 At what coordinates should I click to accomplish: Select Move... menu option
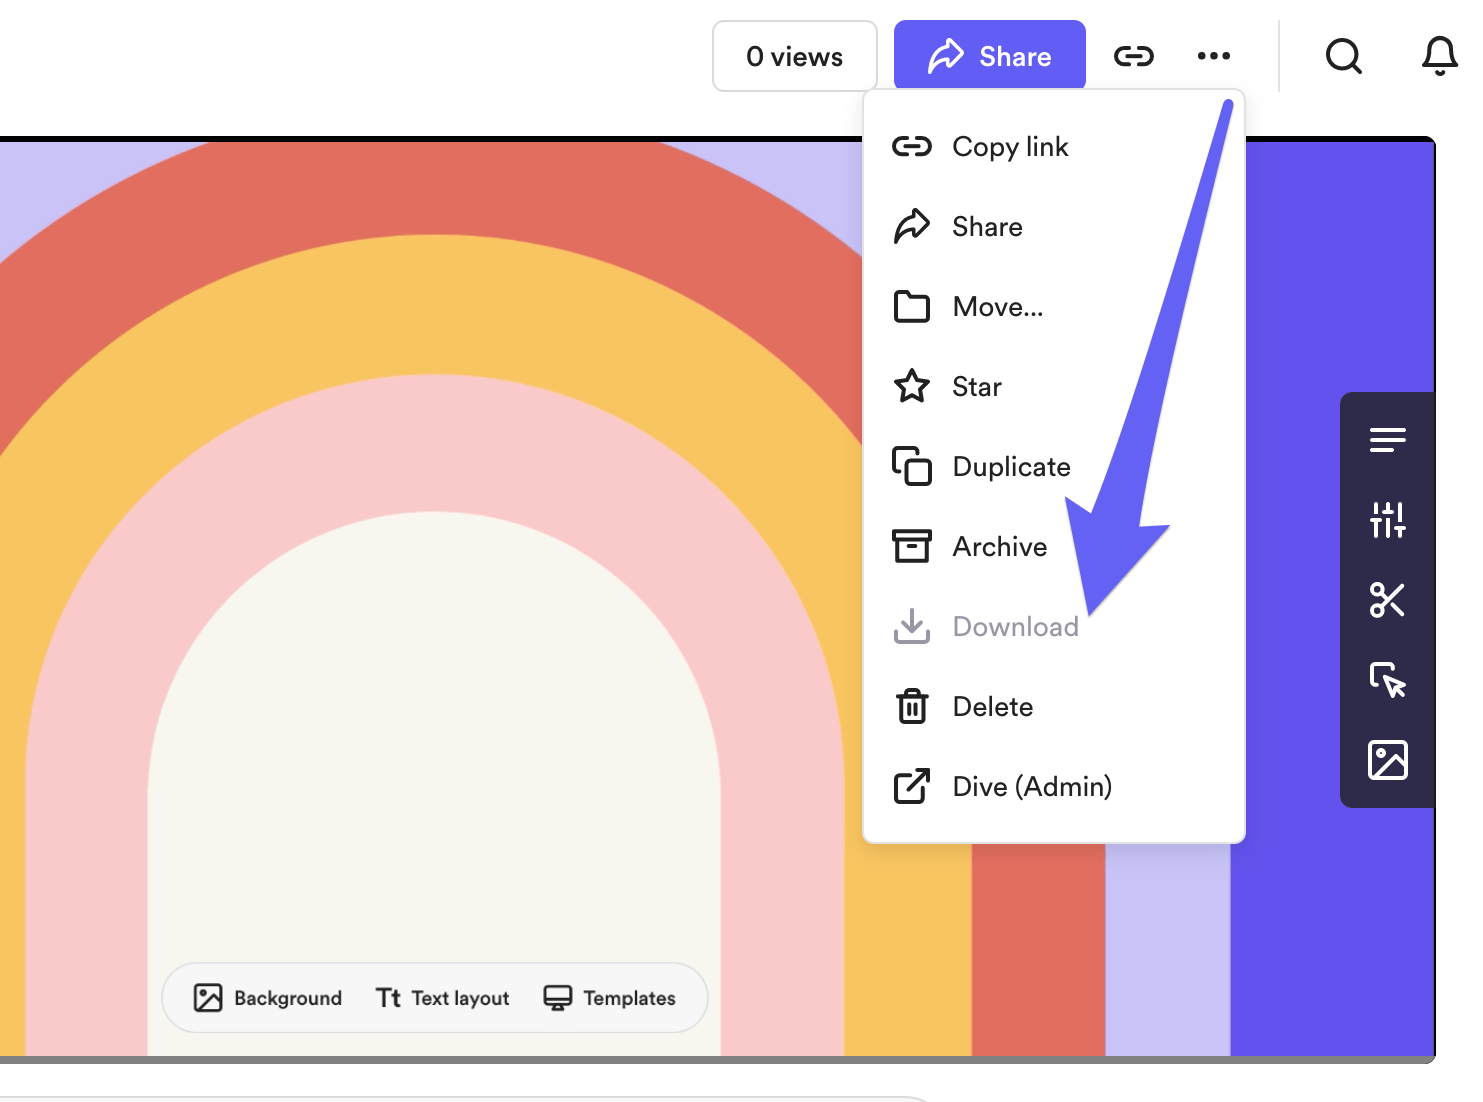997,307
